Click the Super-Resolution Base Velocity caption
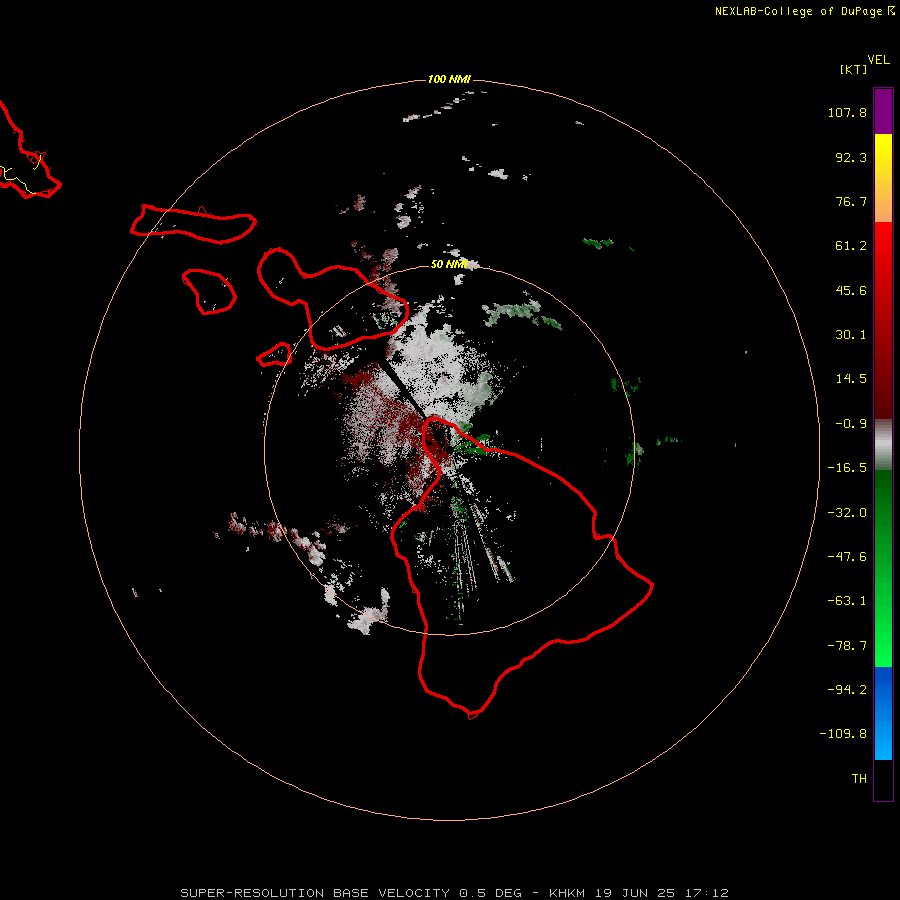The height and width of the screenshot is (900, 900). 454,893
